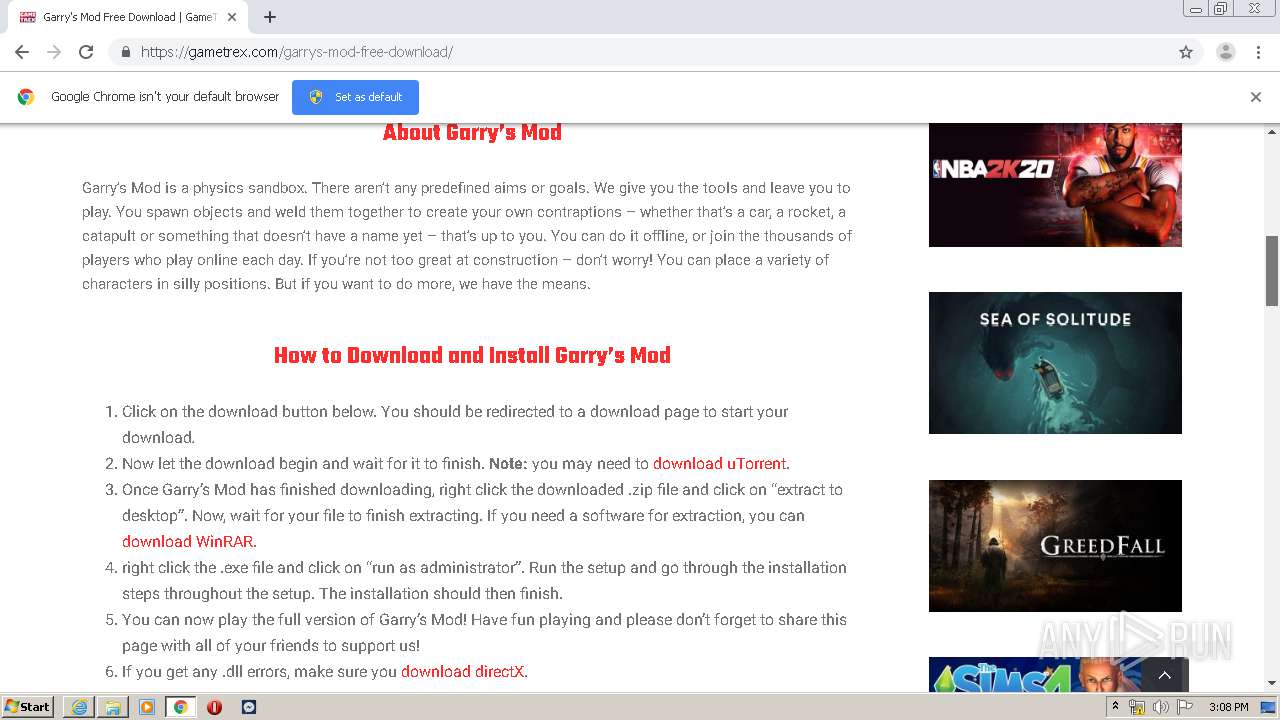Viewport: 1280px width, 720px height.
Task: Switch to Chrome taskbar button
Action: tap(180, 707)
